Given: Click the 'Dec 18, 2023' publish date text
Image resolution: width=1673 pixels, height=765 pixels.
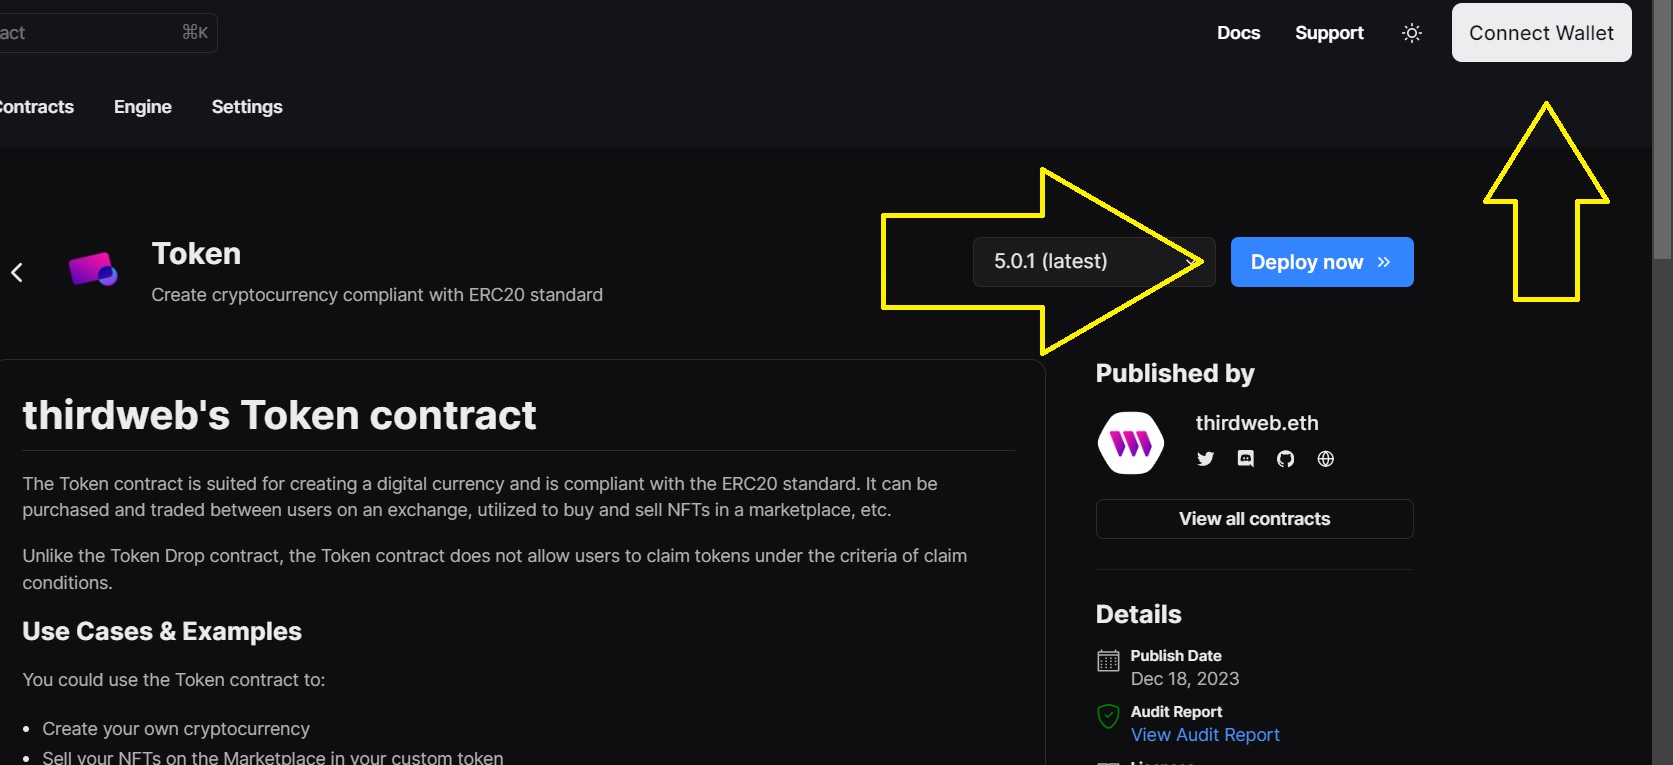Looking at the screenshot, I should (1184, 679).
